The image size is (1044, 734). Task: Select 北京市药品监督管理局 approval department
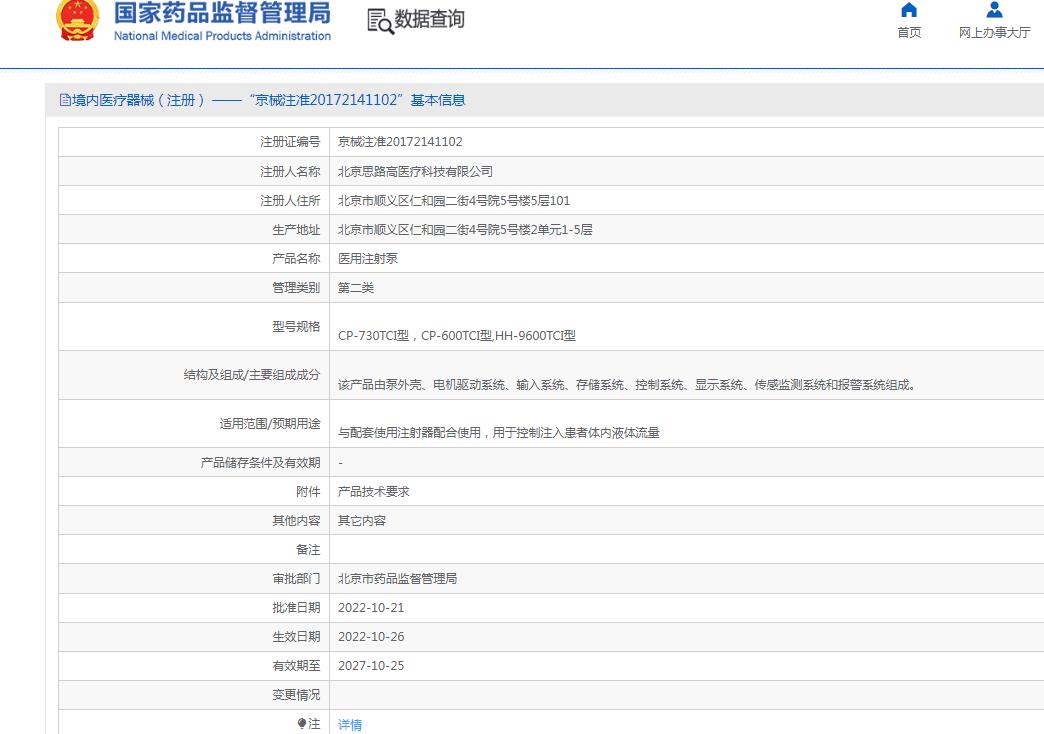coord(397,579)
